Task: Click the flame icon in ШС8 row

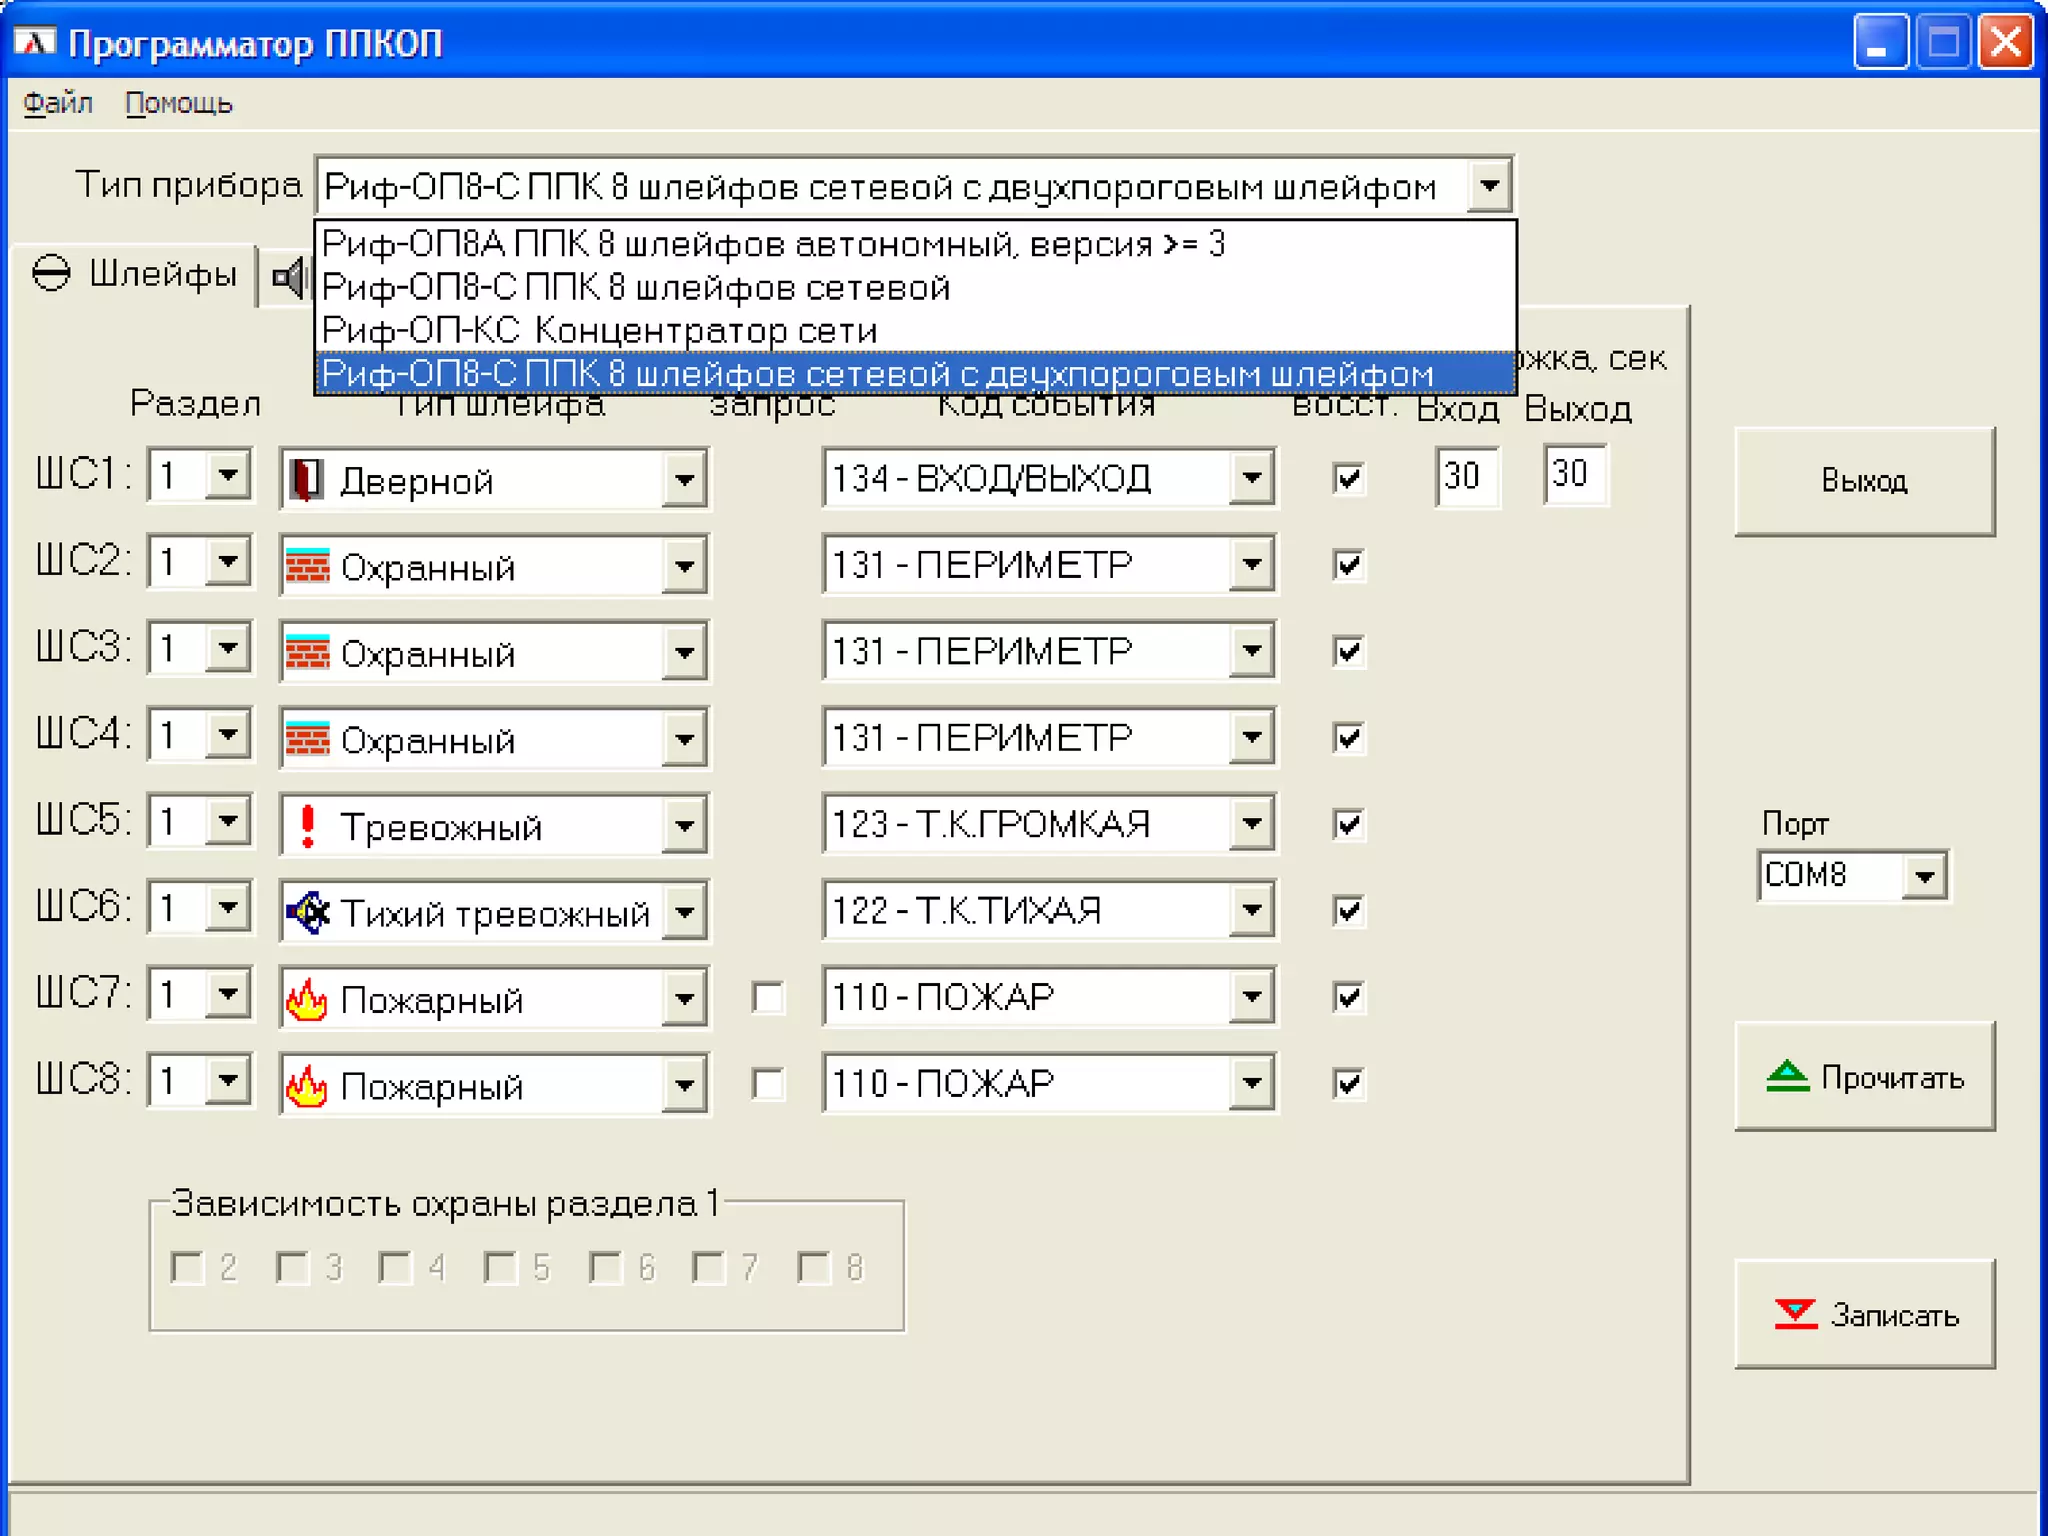Action: coord(307,1086)
